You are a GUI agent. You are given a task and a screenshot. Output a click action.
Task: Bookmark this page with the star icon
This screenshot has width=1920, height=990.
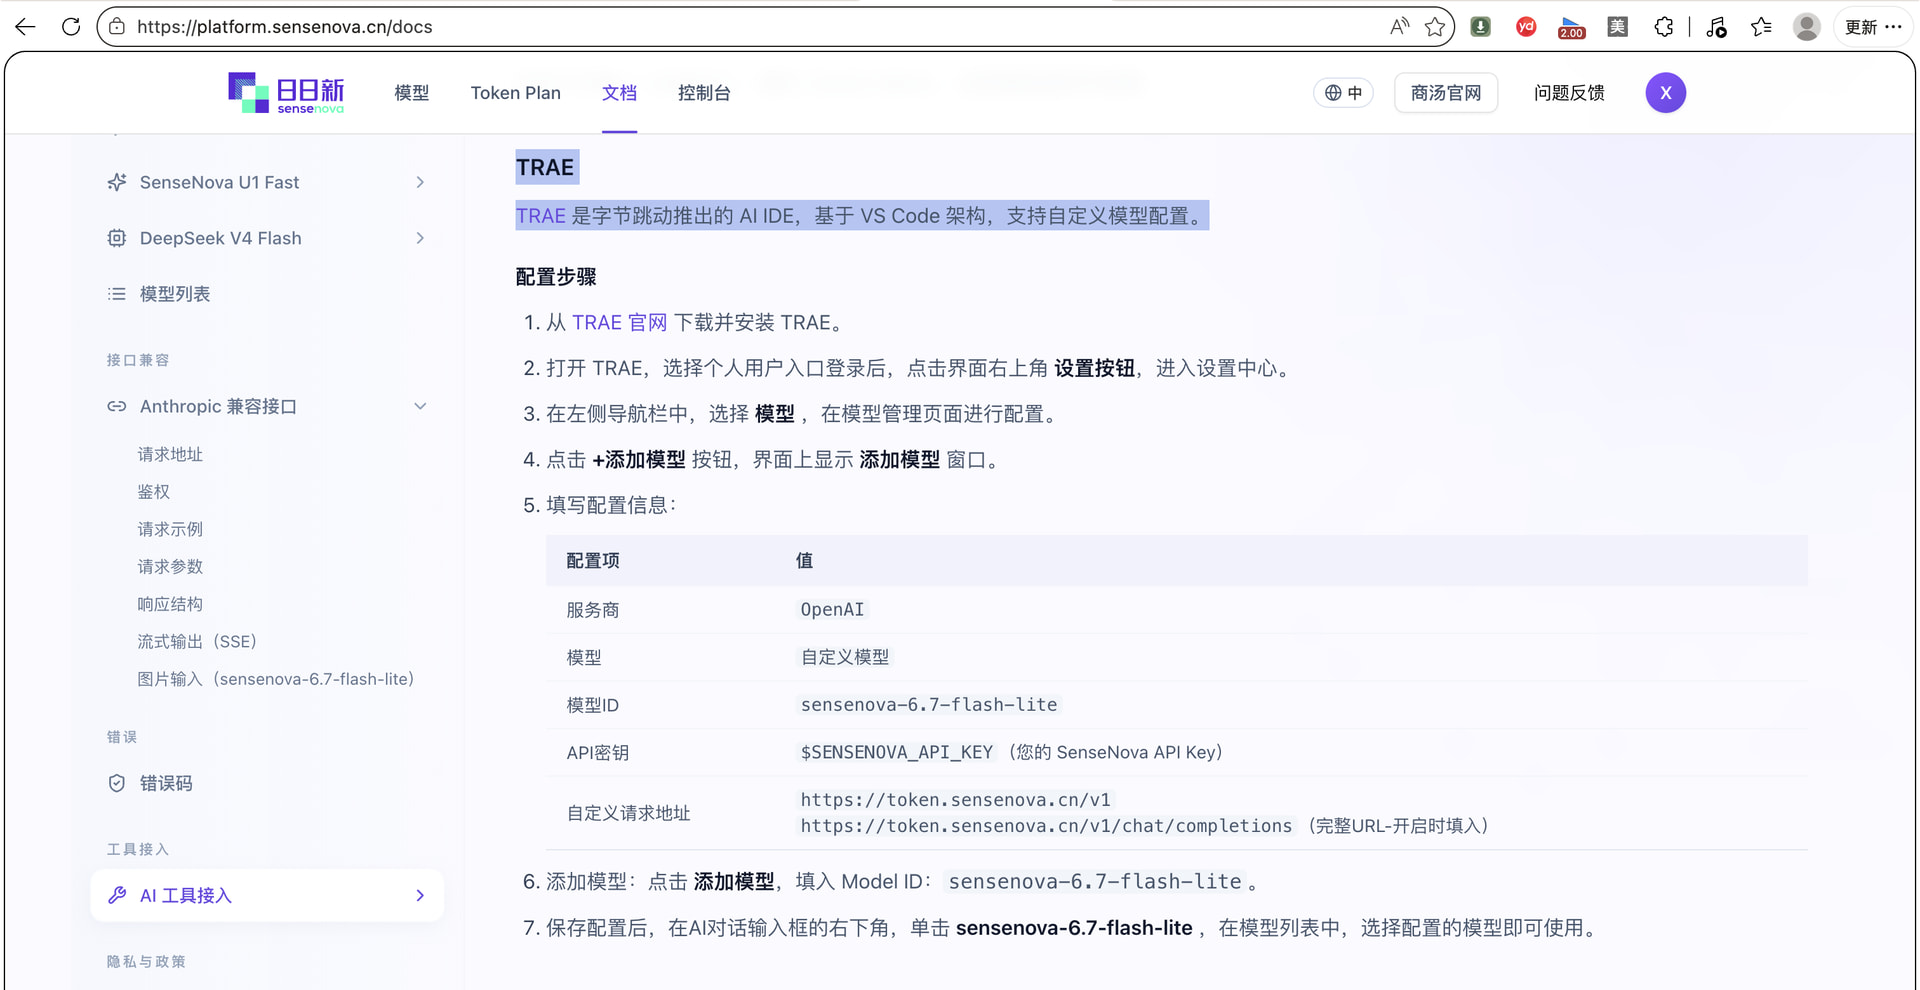coord(1435,27)
